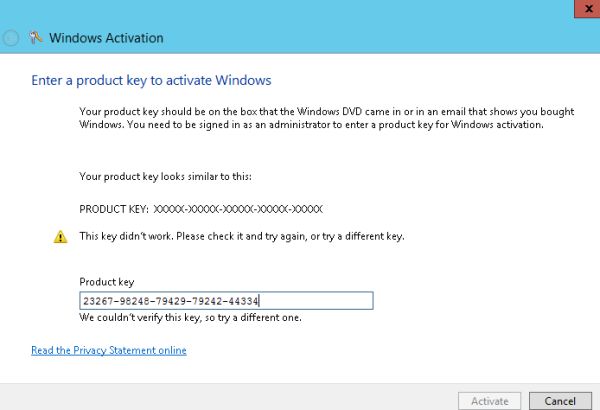Click the message This key didn't work
This screenshot has height=410, width=600.
(x=242, y=236)
